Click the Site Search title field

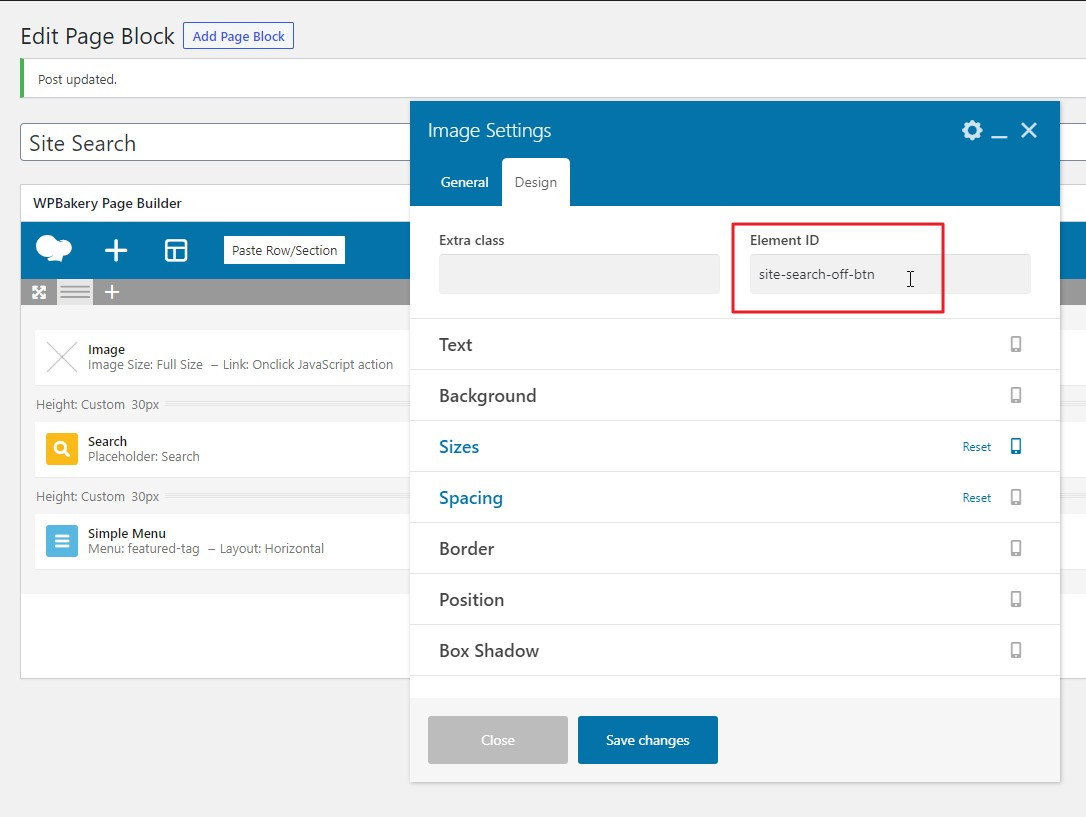[x=215, y=143]
